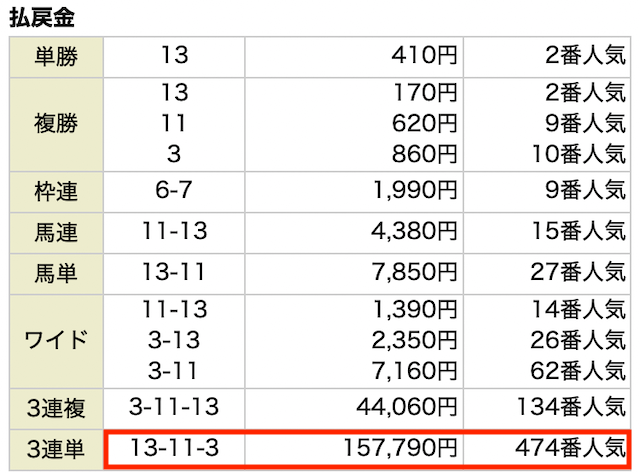Select the ワイド row header
640x473 pixels.
[x=56, y=341]
